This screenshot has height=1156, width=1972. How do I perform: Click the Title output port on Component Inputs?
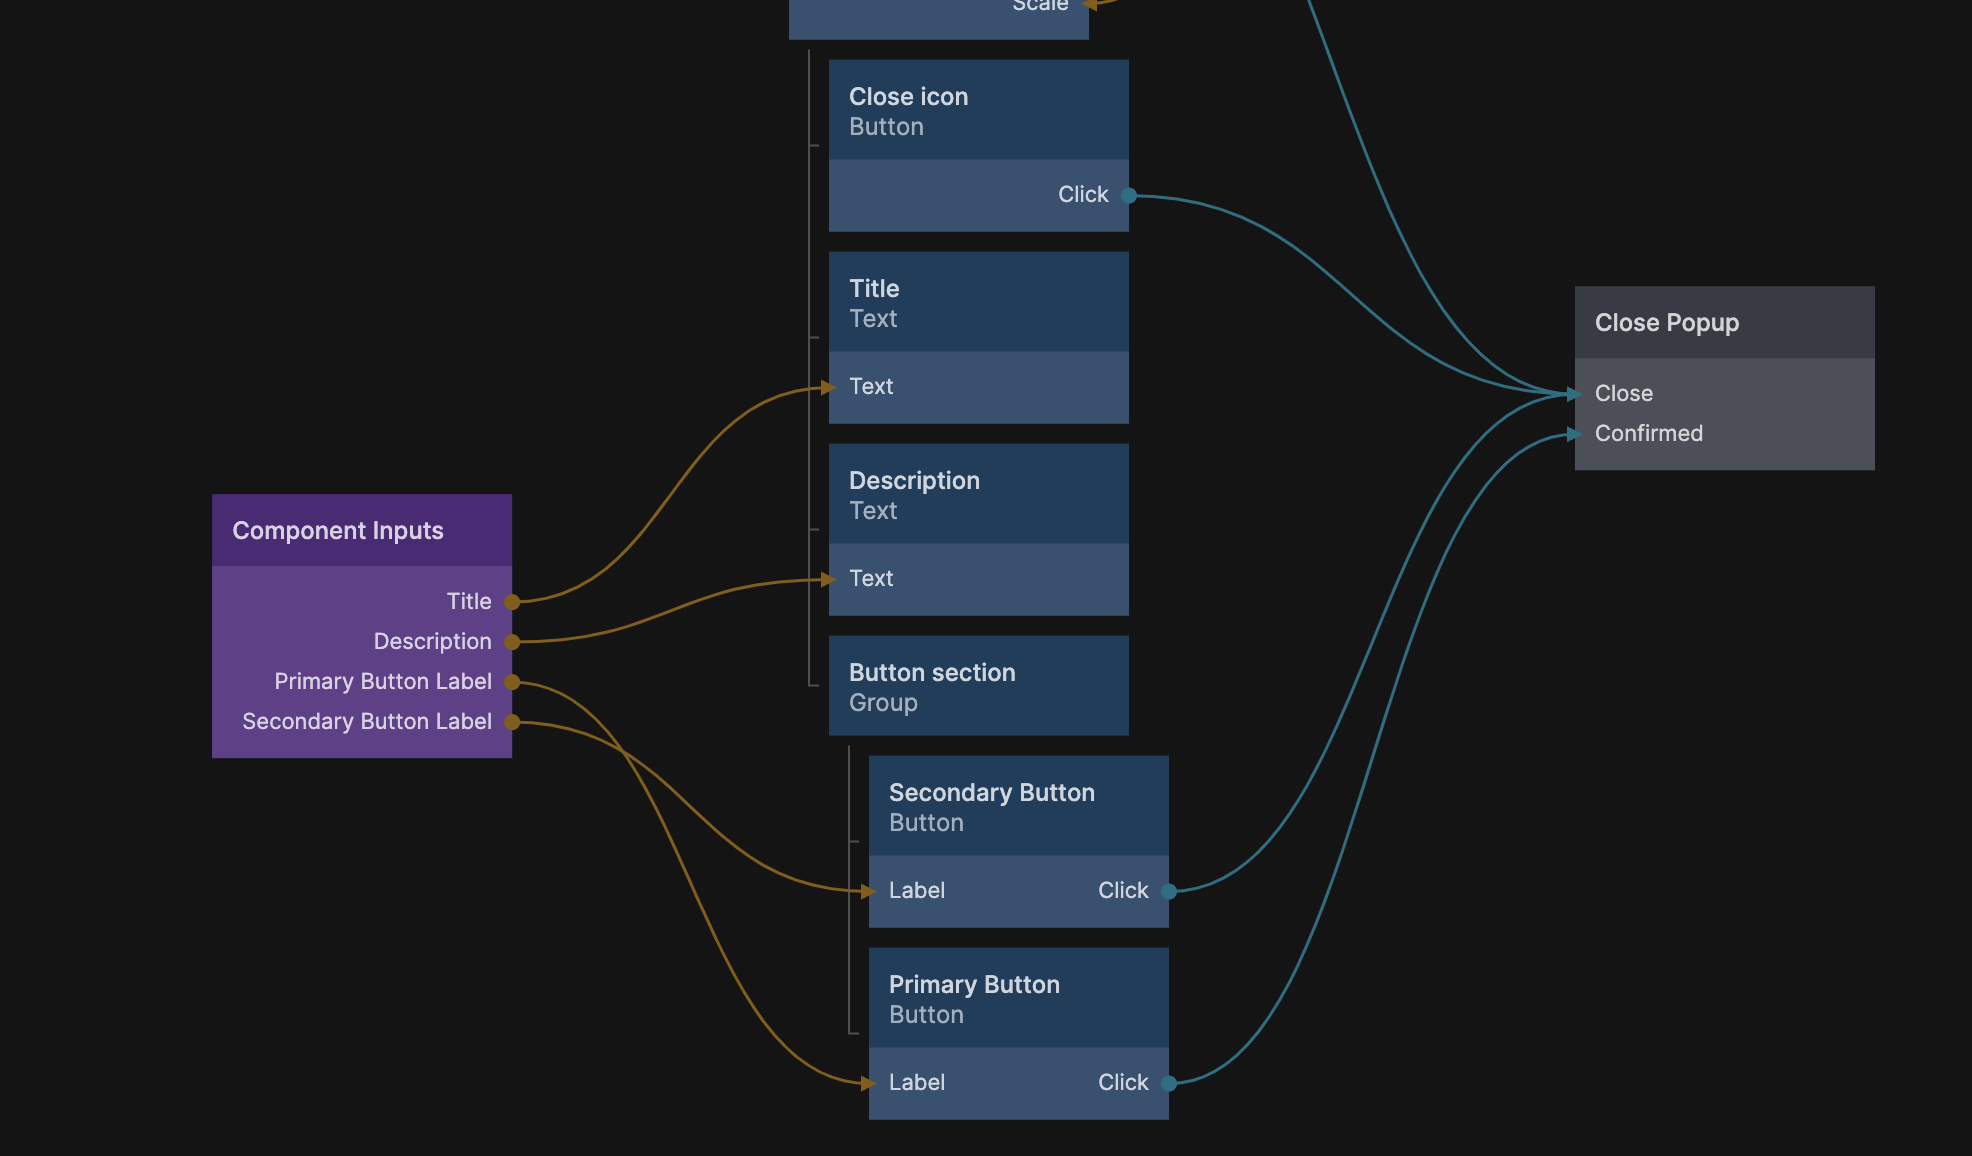512,602
